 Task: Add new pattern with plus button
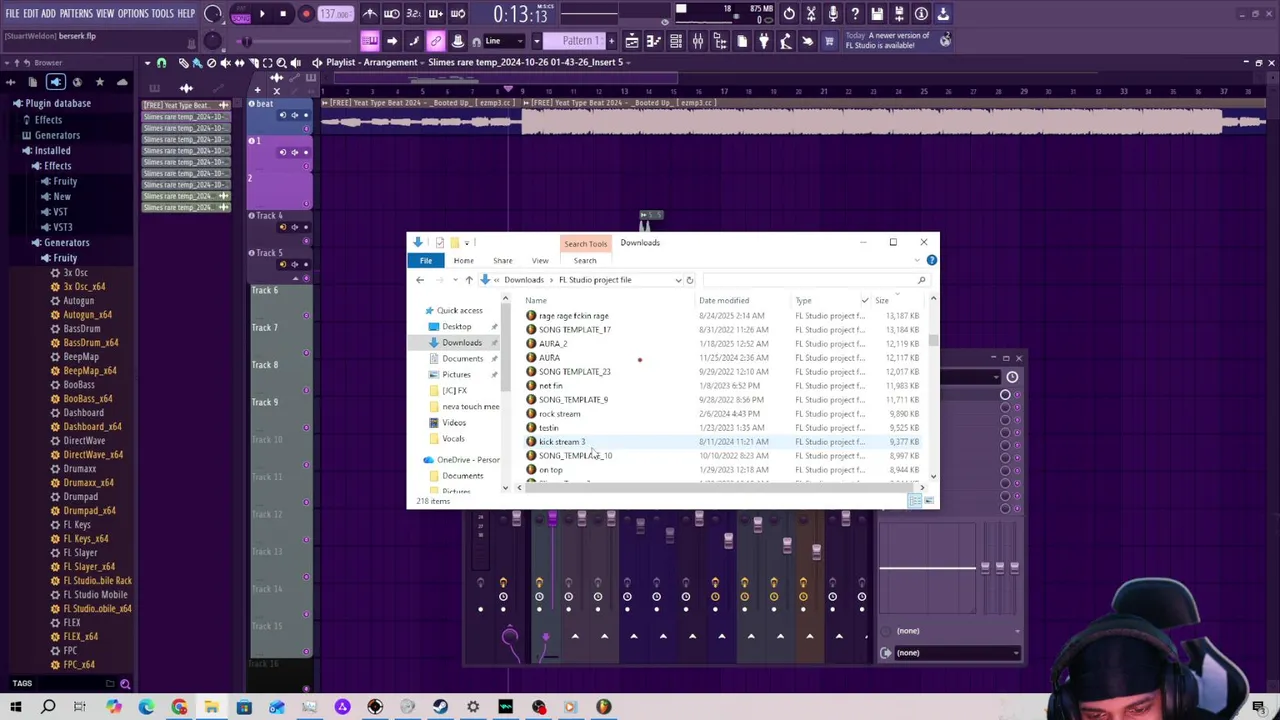point(612,41)
